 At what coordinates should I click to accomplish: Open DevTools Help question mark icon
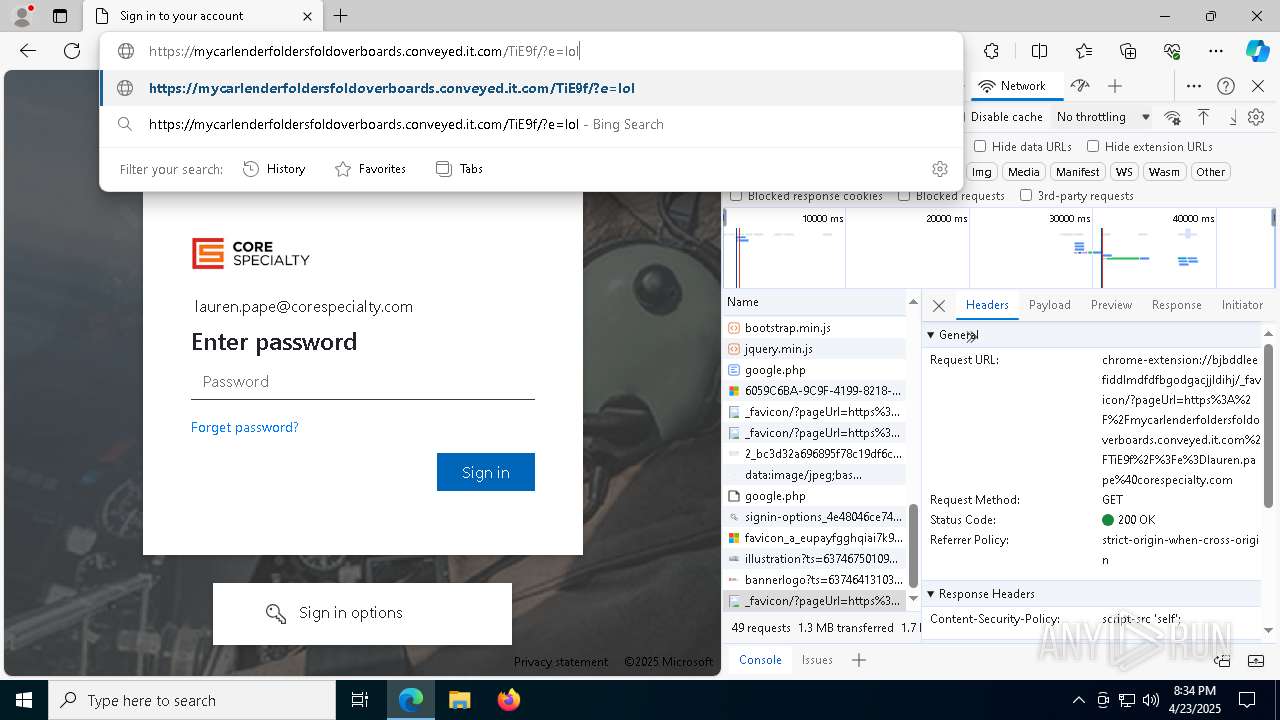tap(1226, 86)
